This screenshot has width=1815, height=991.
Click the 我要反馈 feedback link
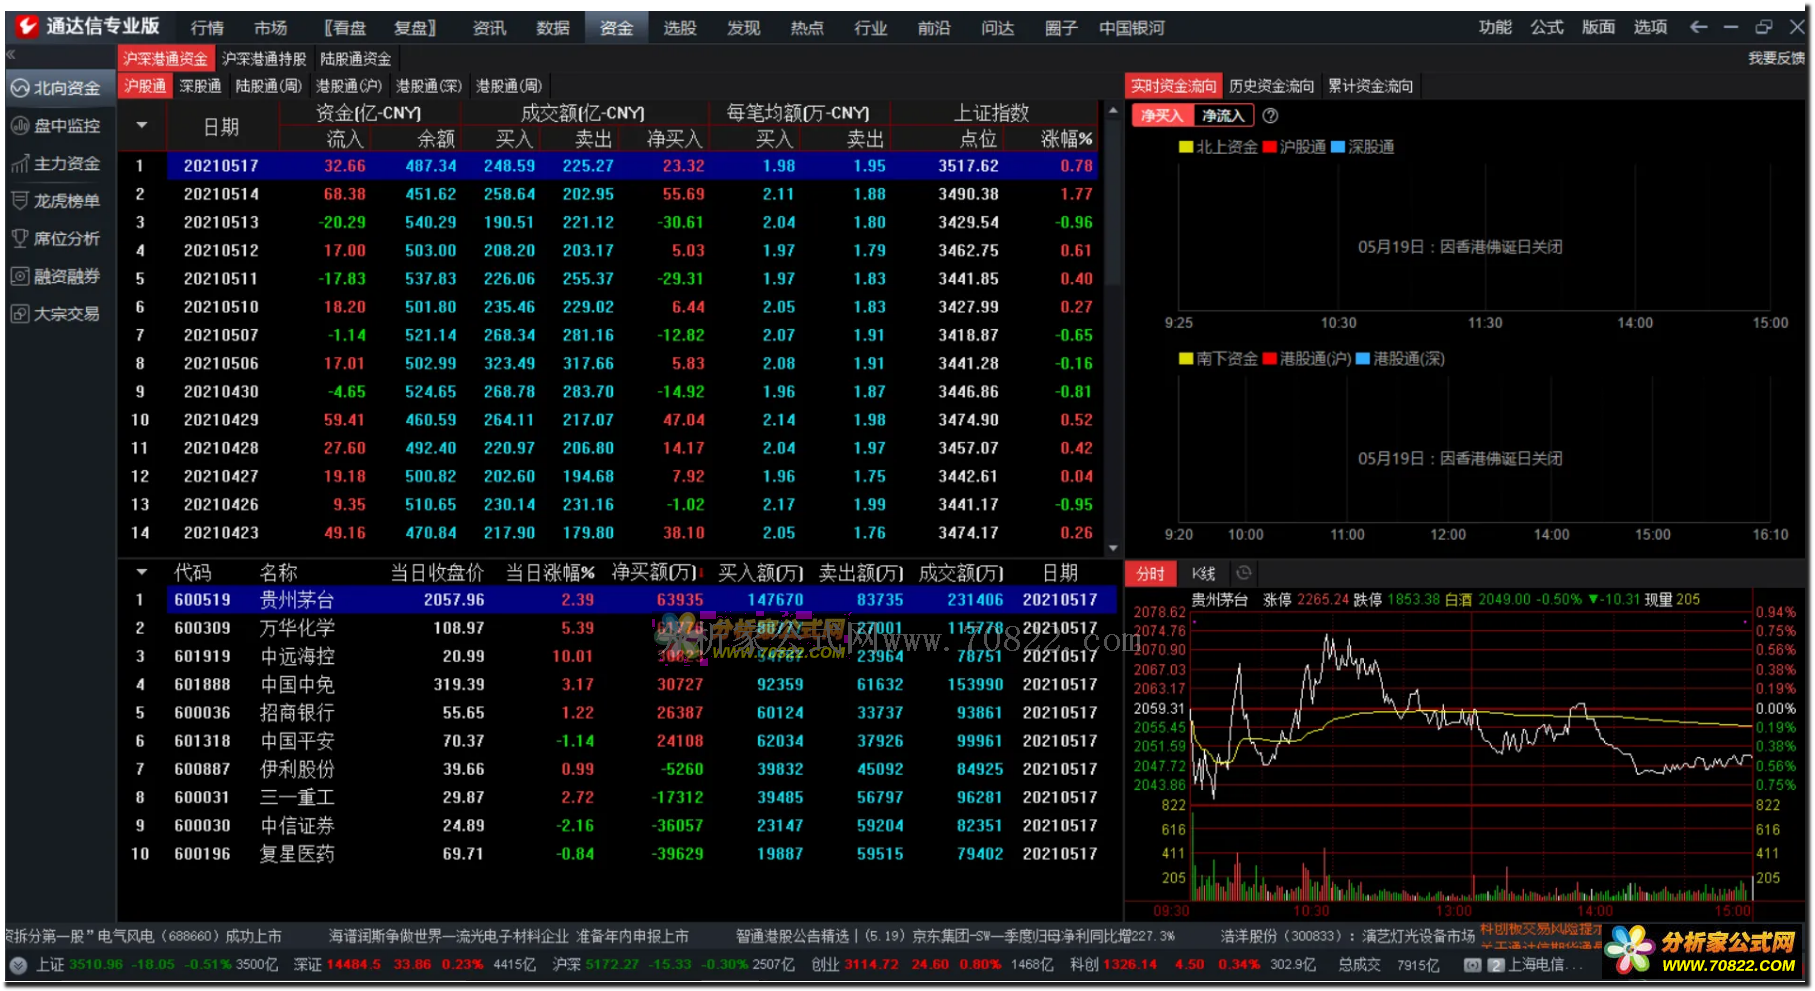1776,58
